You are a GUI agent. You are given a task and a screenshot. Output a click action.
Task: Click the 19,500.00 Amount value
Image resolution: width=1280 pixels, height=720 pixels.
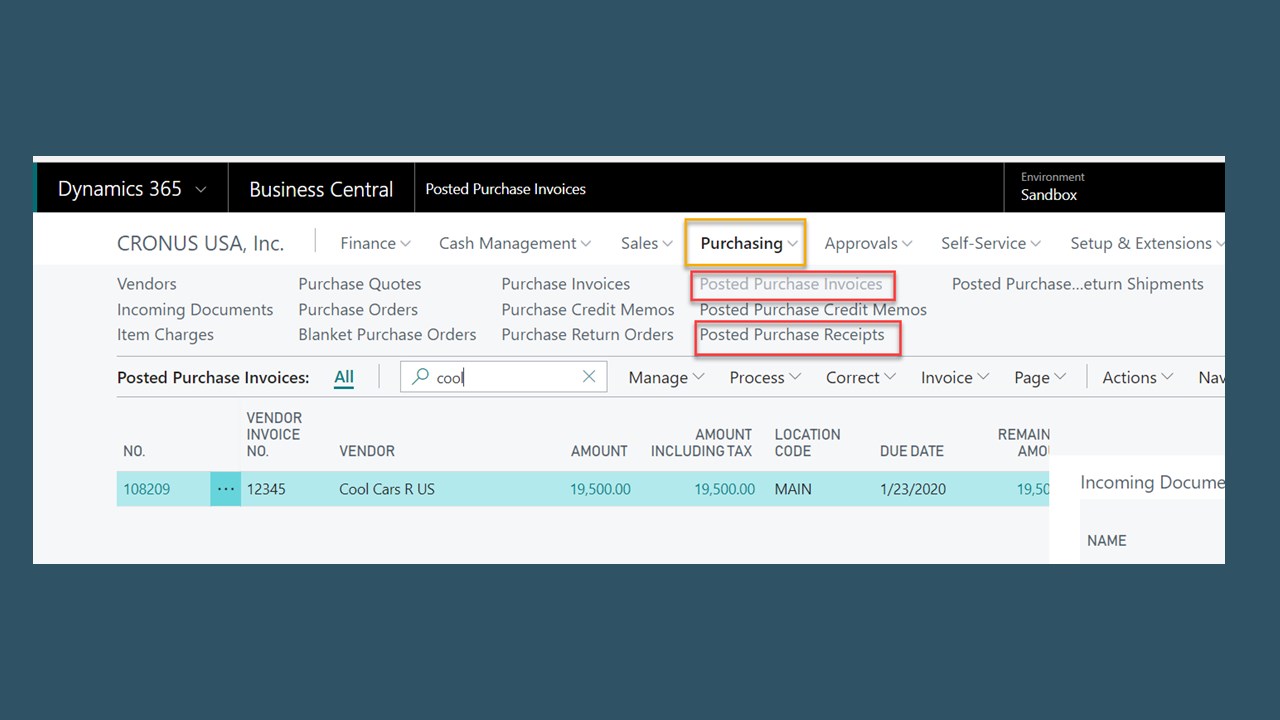(x=600, y=489)
